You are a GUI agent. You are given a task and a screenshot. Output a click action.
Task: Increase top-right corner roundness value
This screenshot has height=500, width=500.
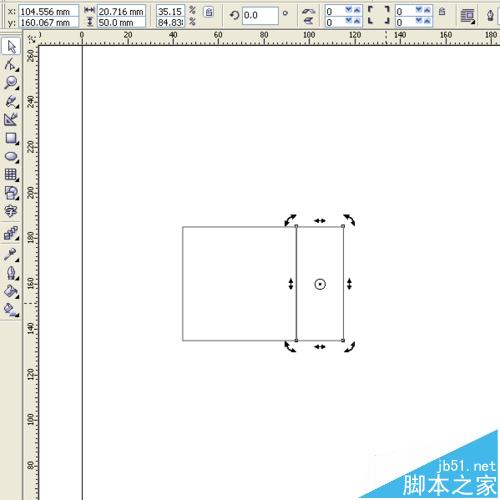point(427,10)
